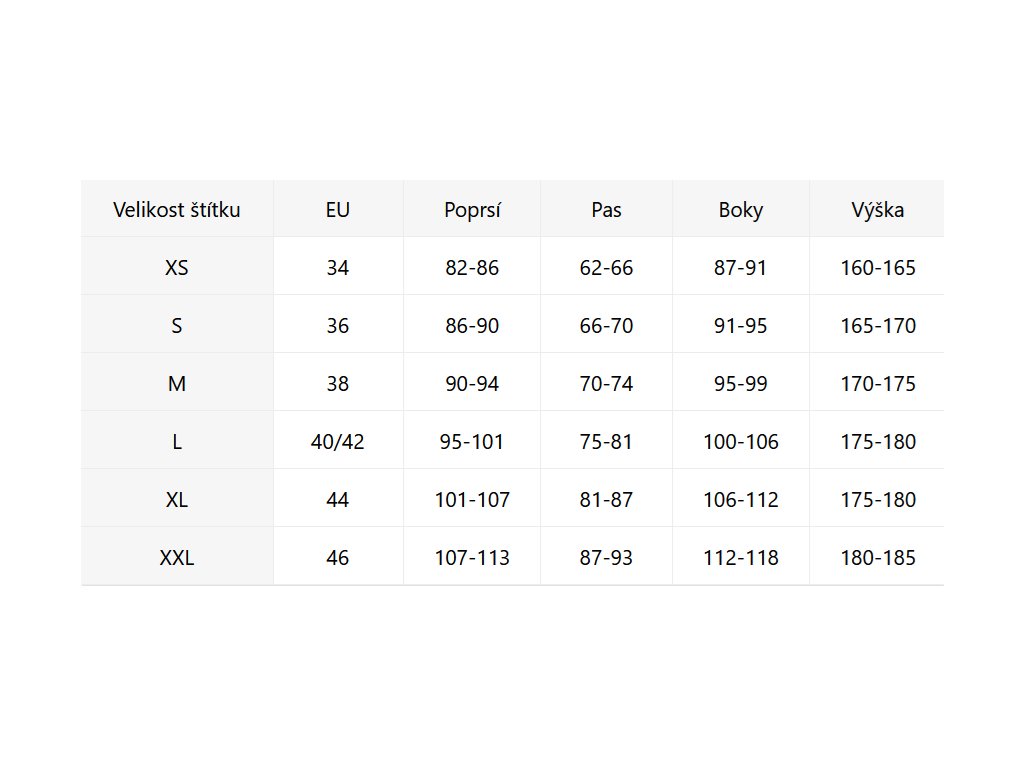Click the M size row label

coord(177,384)
